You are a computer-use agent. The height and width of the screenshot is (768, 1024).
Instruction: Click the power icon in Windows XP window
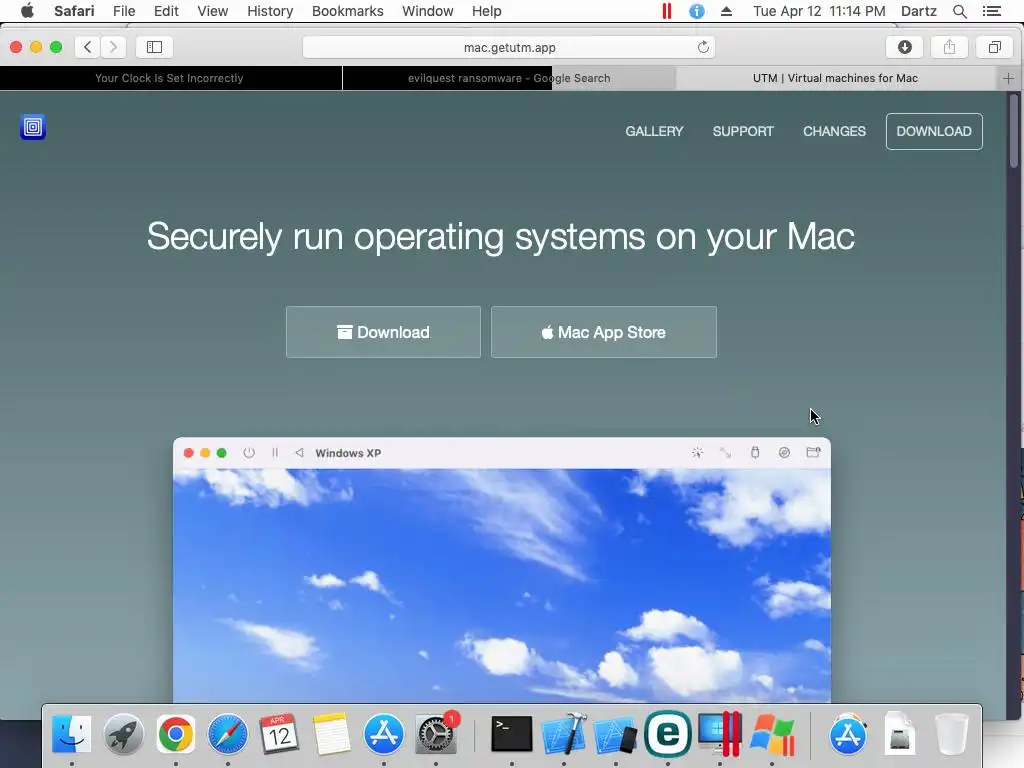click(249, 453)
